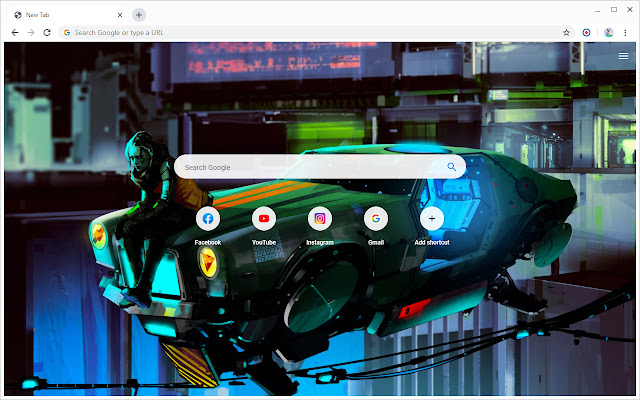Go back with the back arrow

point(15,33)
